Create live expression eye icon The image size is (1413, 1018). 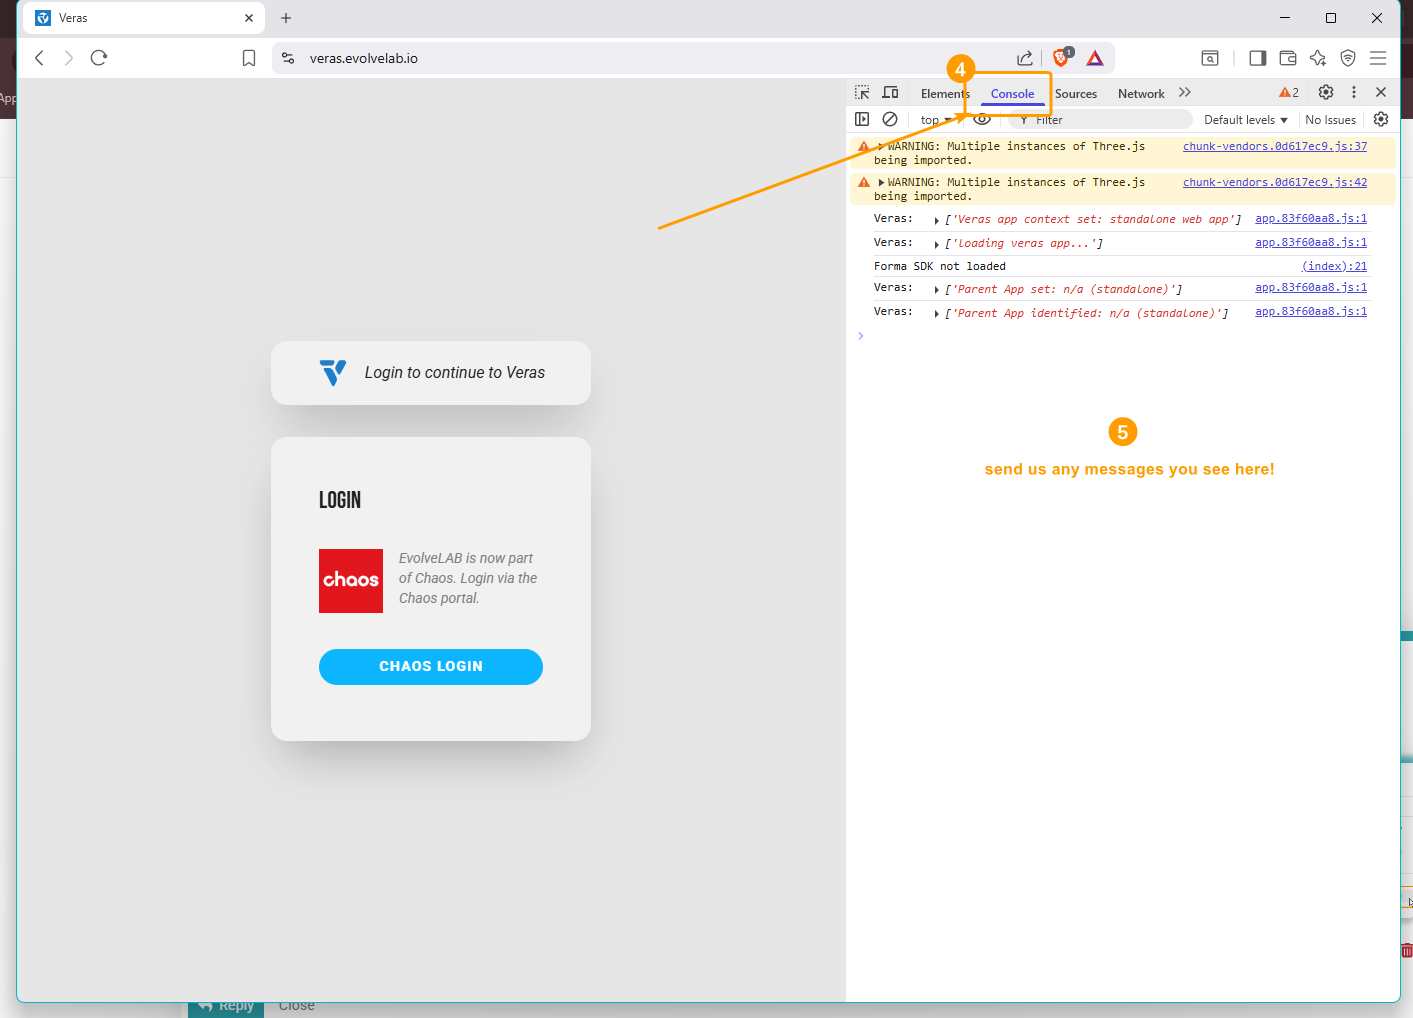click(982, 119)
